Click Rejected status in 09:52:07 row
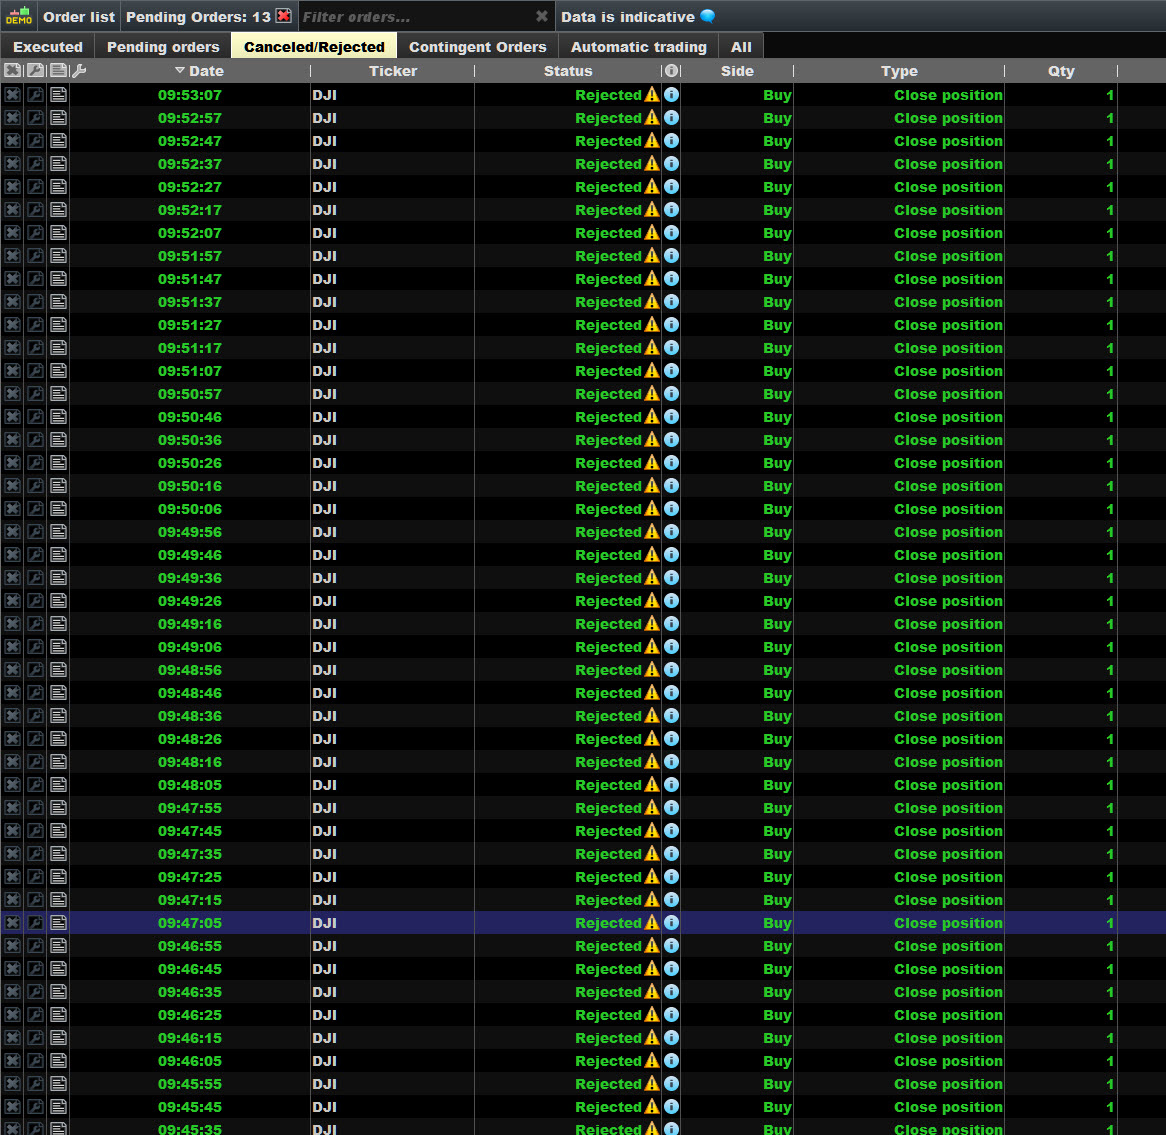Viewport: 1166px width, 1135px height. [x=608, y=233]
